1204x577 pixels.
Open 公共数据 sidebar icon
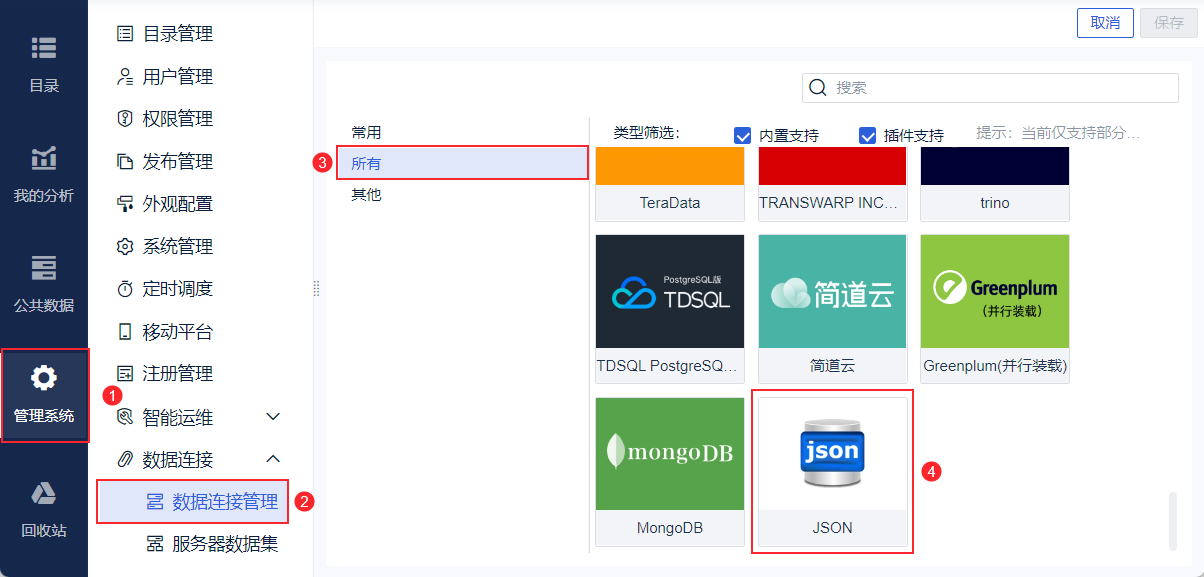click(44, 268)
